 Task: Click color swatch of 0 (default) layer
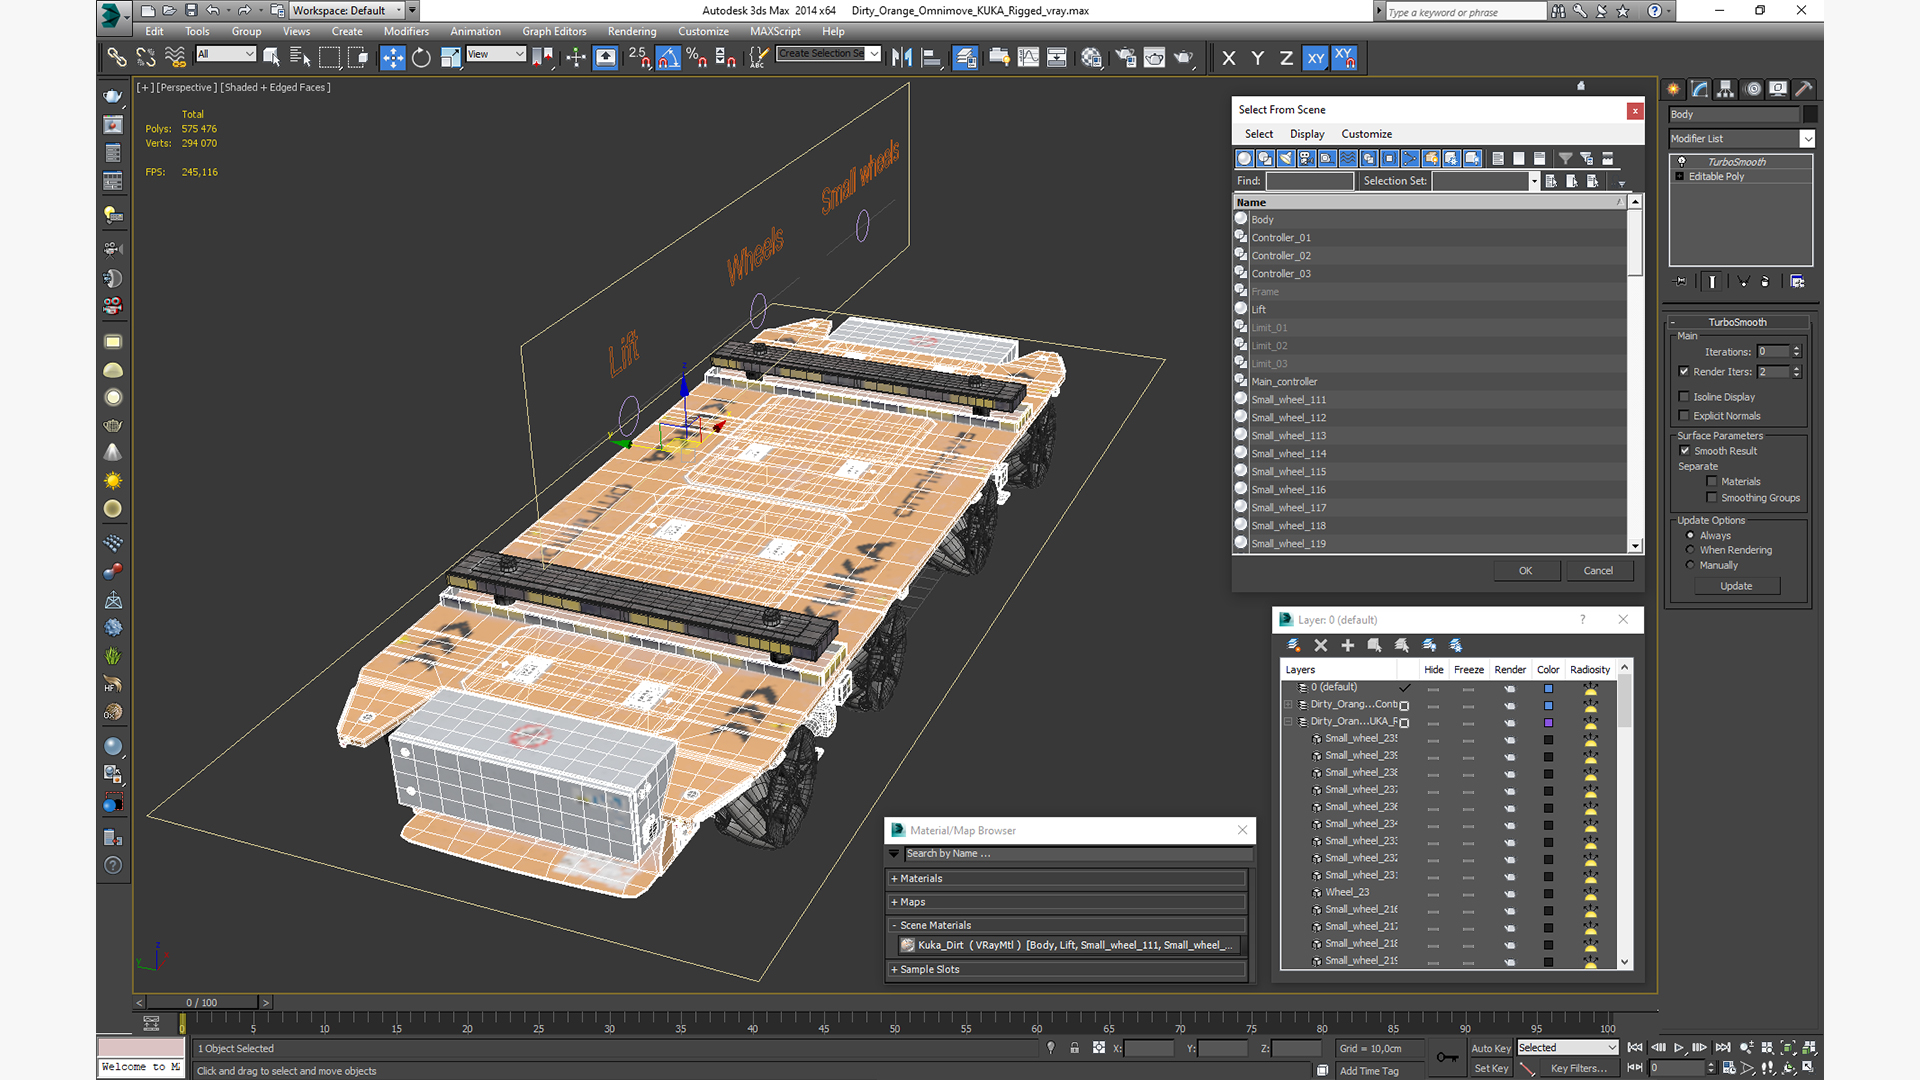coord(1548,688)
